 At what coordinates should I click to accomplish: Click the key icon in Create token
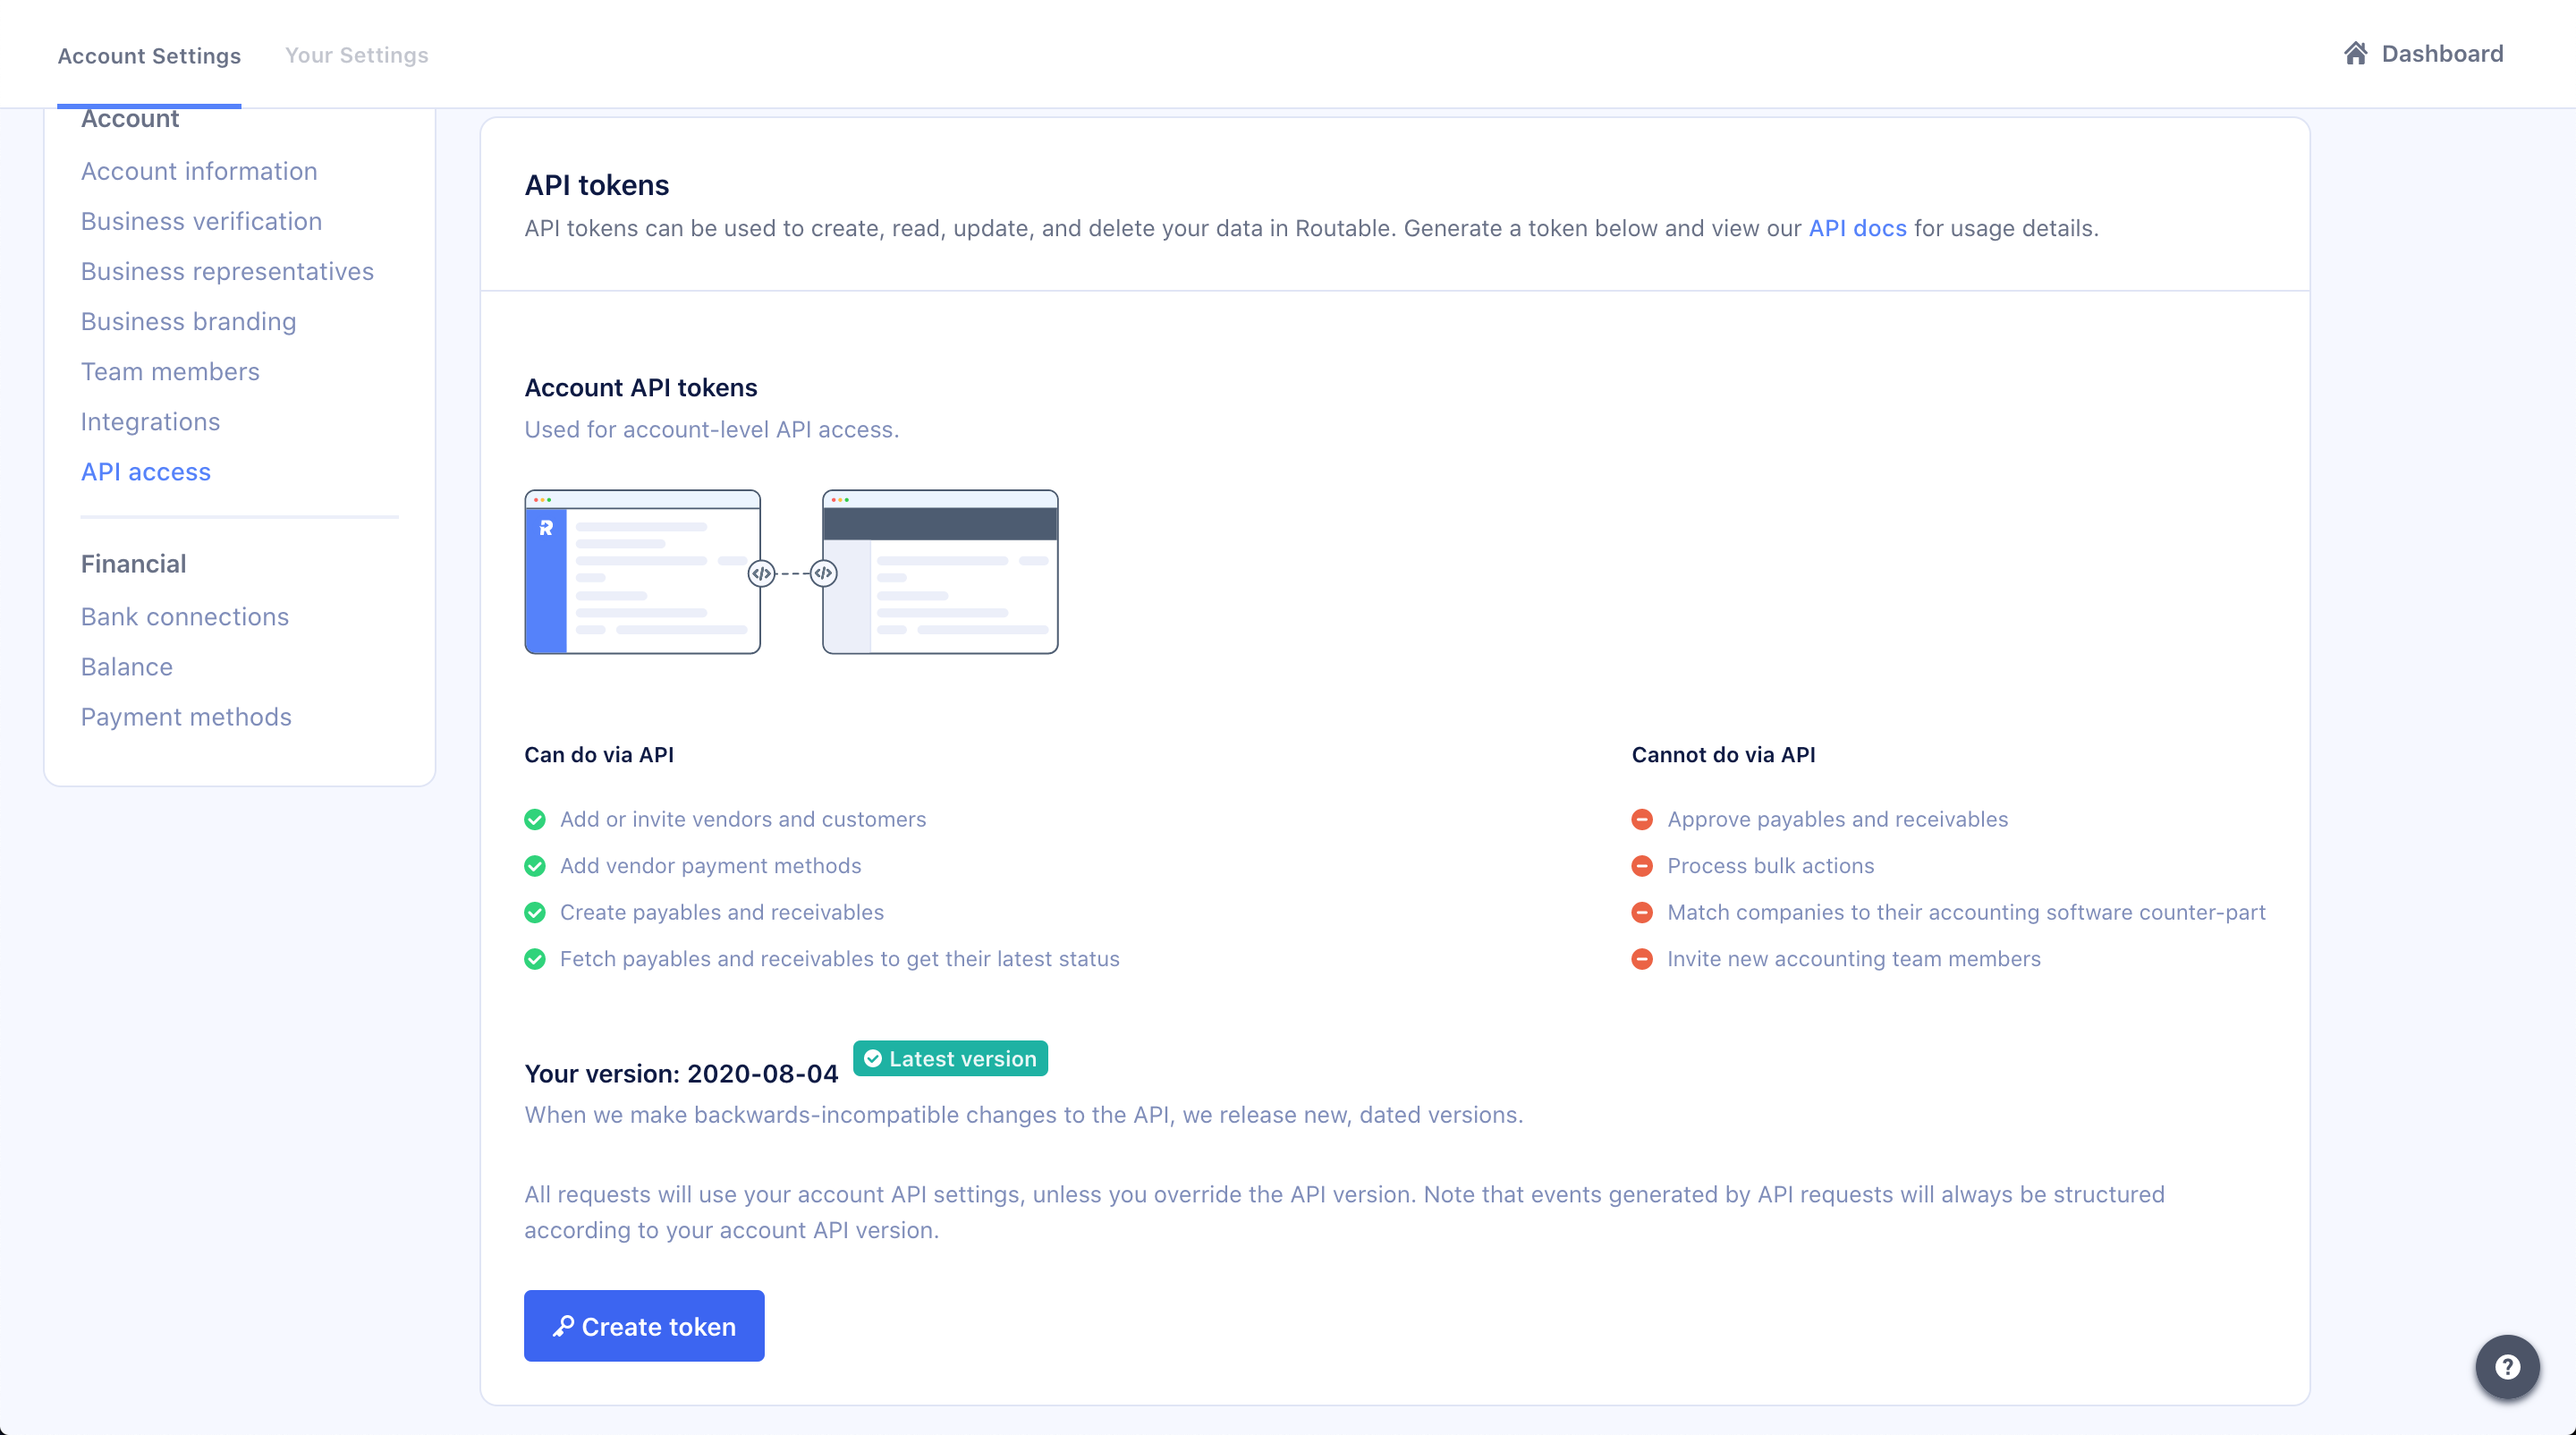click(x=563, y=1325)
